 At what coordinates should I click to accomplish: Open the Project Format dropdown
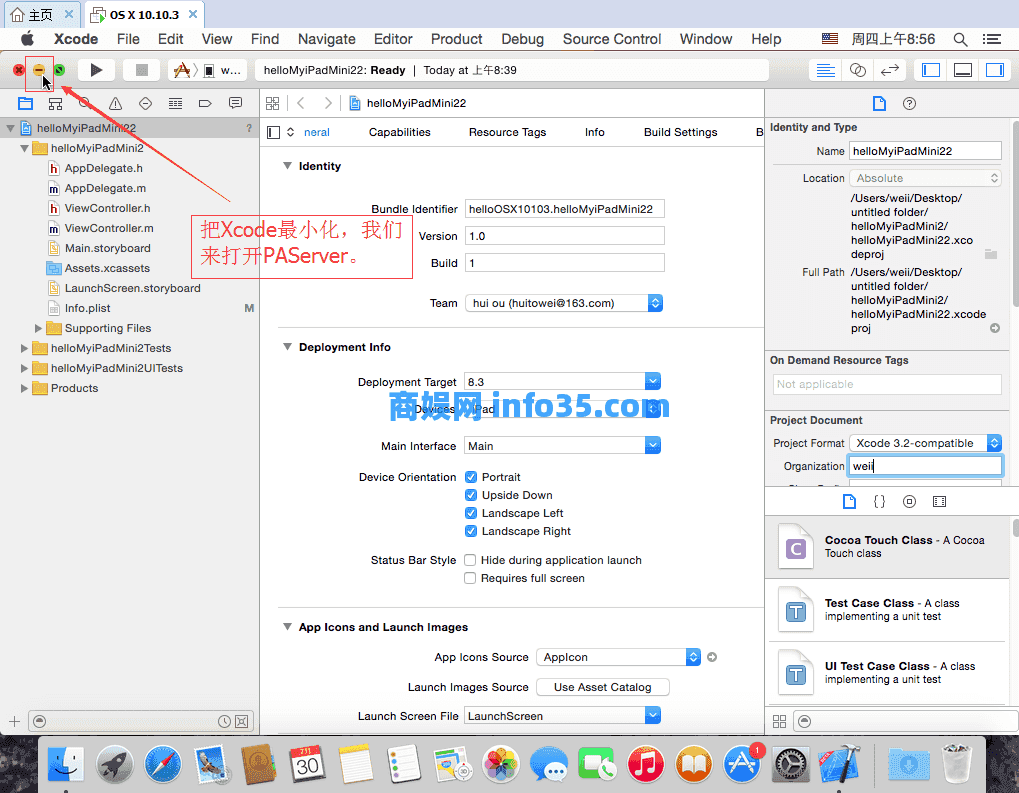(925, 443)
